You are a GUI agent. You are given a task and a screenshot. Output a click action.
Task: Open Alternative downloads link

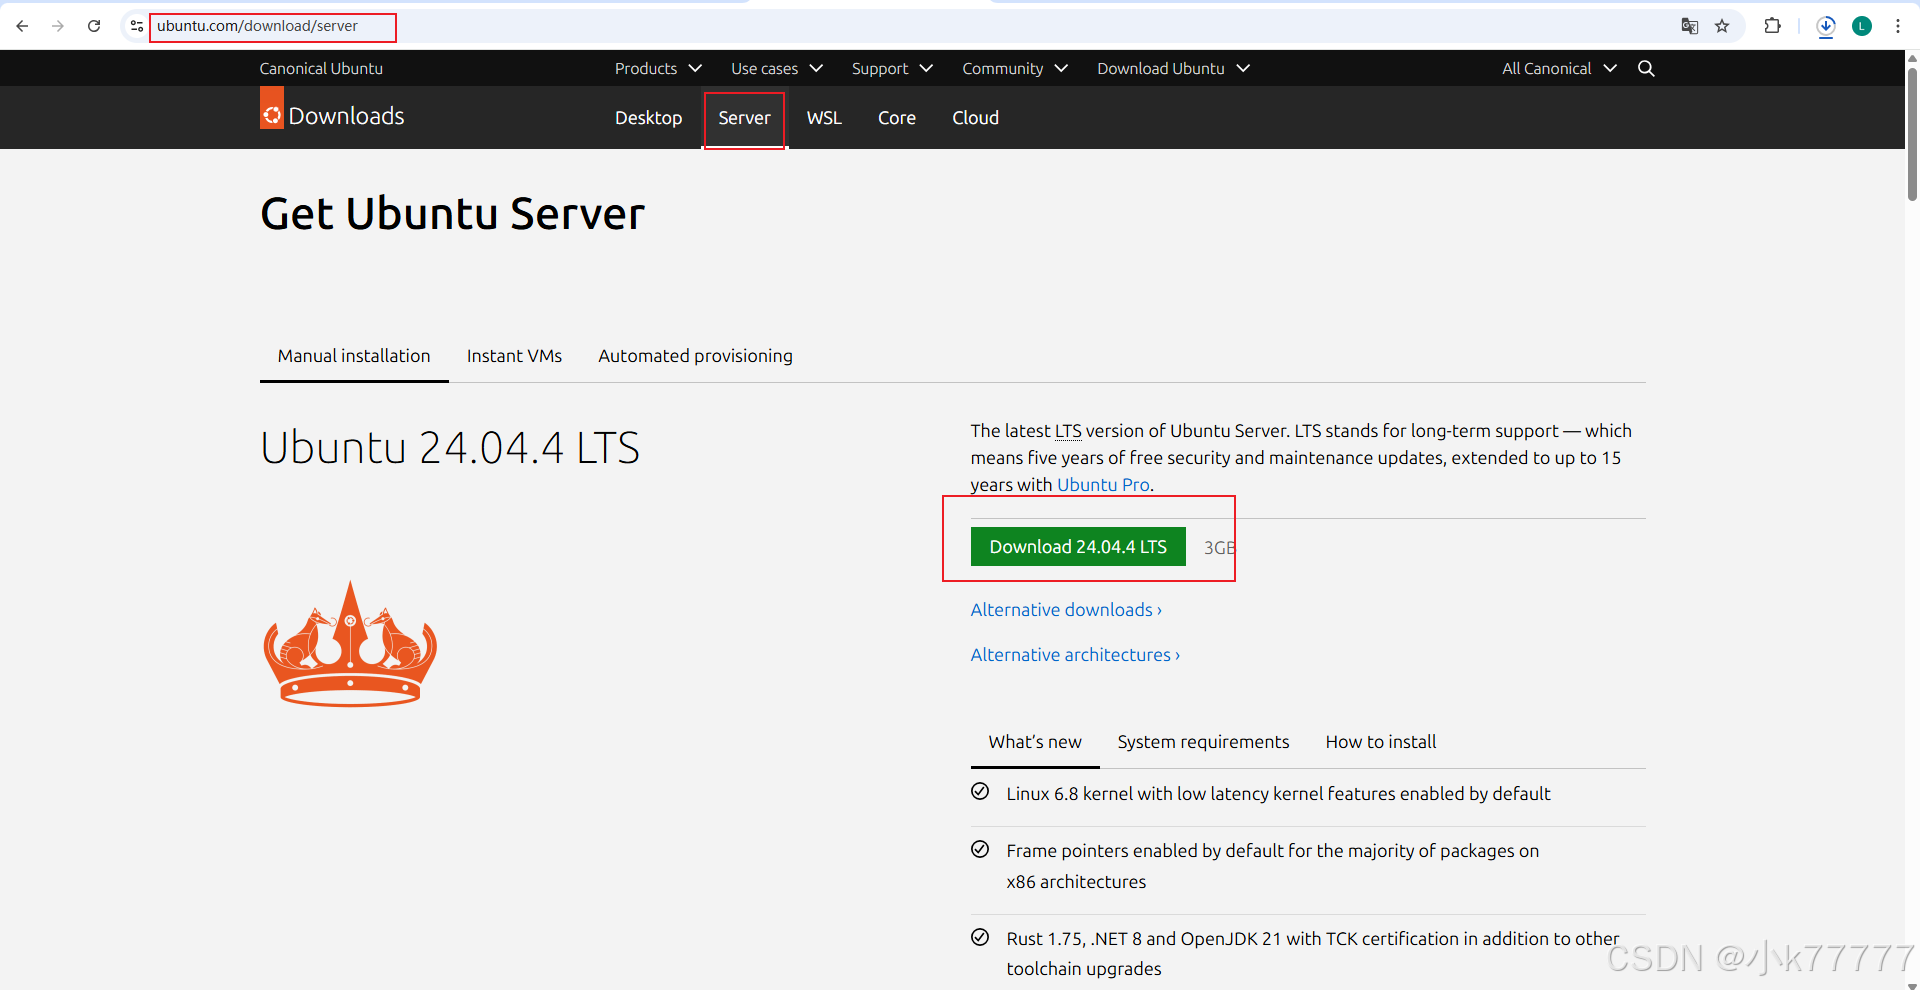pos(1066,610)
